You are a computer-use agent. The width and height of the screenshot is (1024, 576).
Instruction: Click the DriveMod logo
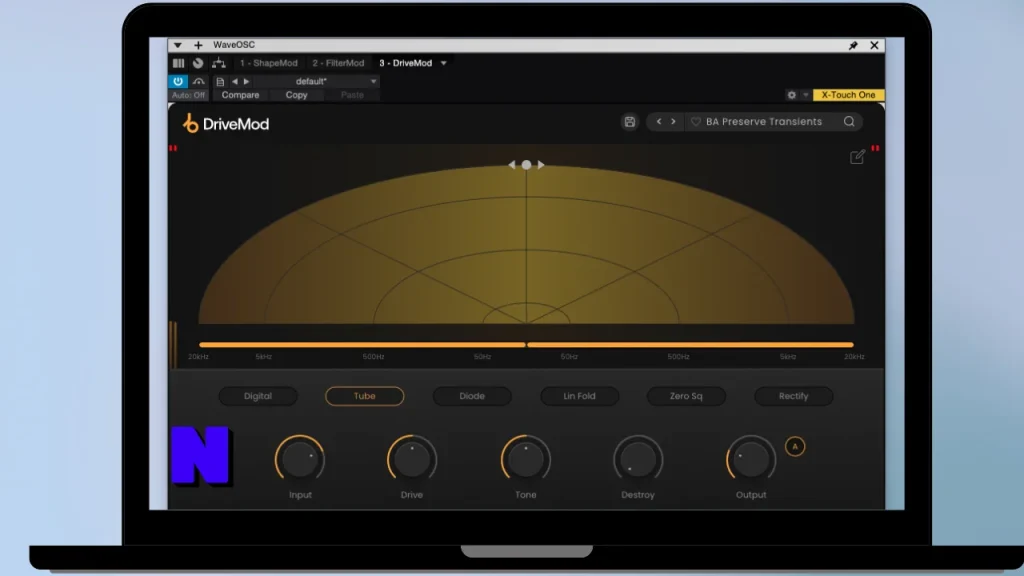226,123
